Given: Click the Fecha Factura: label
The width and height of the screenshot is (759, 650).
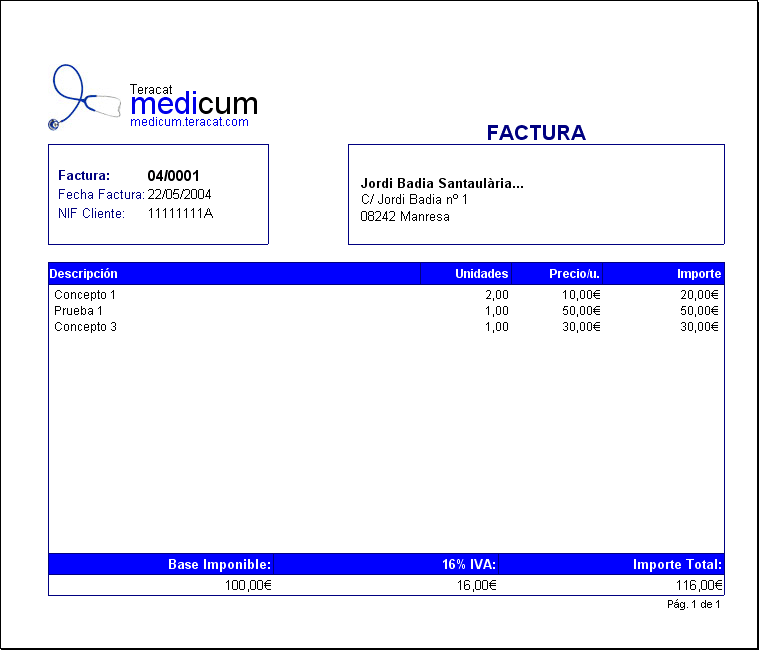Looking at the screenshot, I should click(x=101, y=195).
